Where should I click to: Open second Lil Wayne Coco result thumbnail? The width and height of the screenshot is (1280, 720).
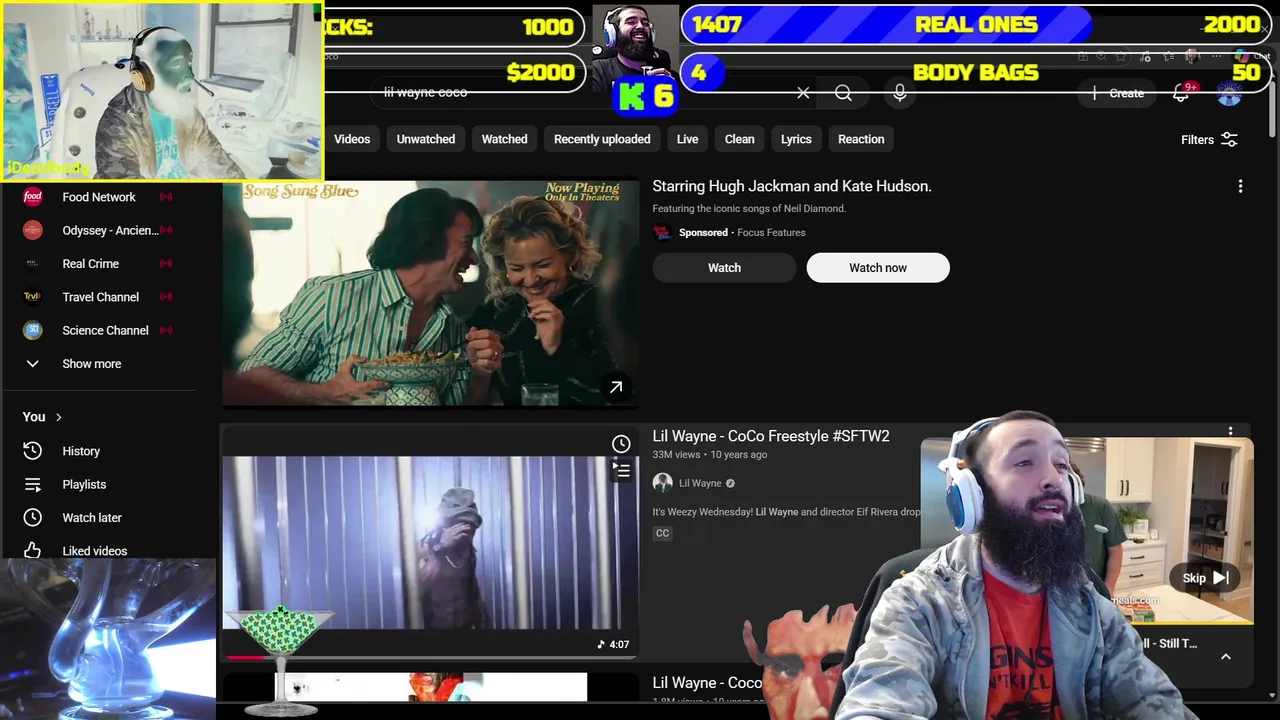[x=430, y=688]
